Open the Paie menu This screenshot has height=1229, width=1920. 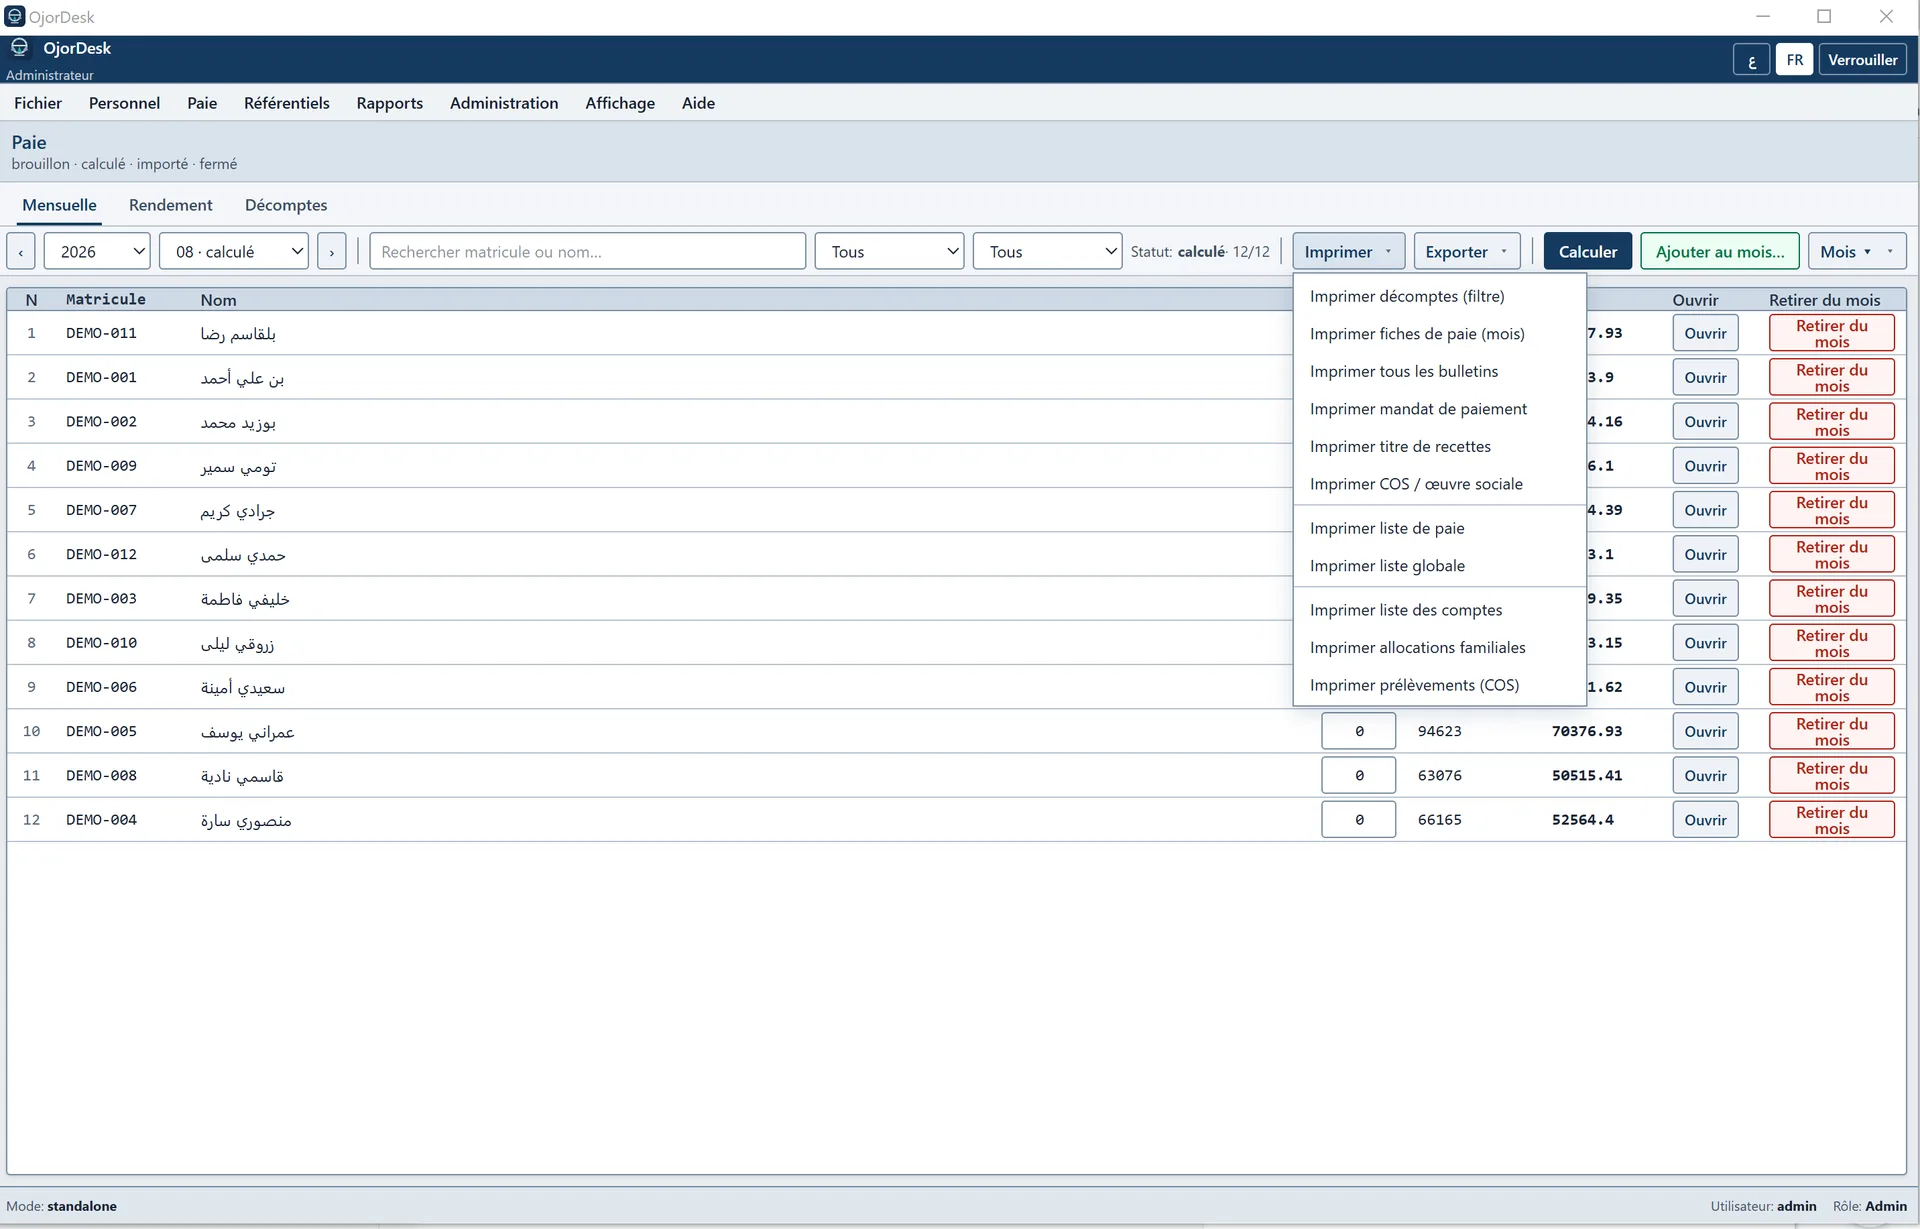click(x=202, y=103)
